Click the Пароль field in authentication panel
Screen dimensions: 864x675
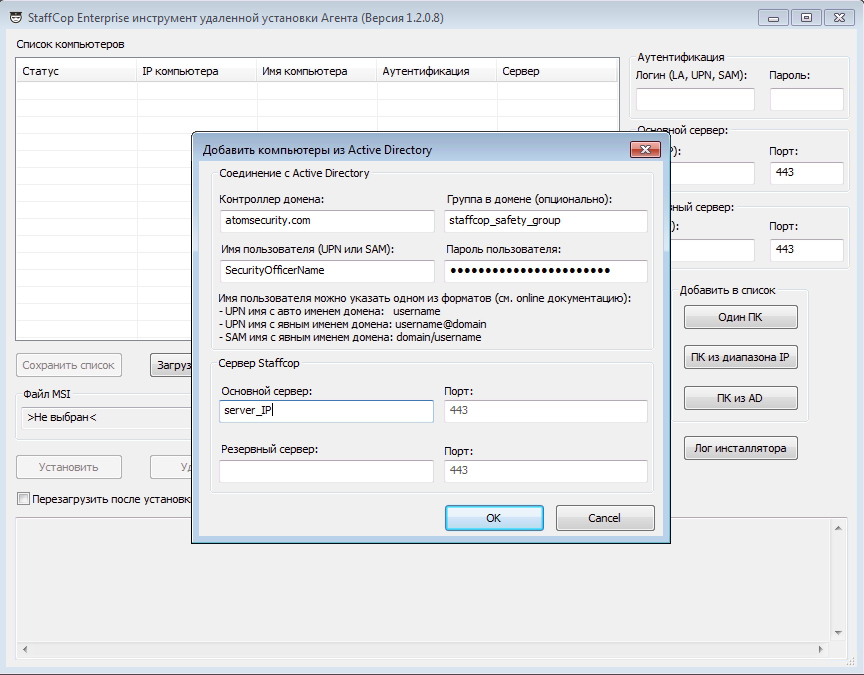pos(806,99)
